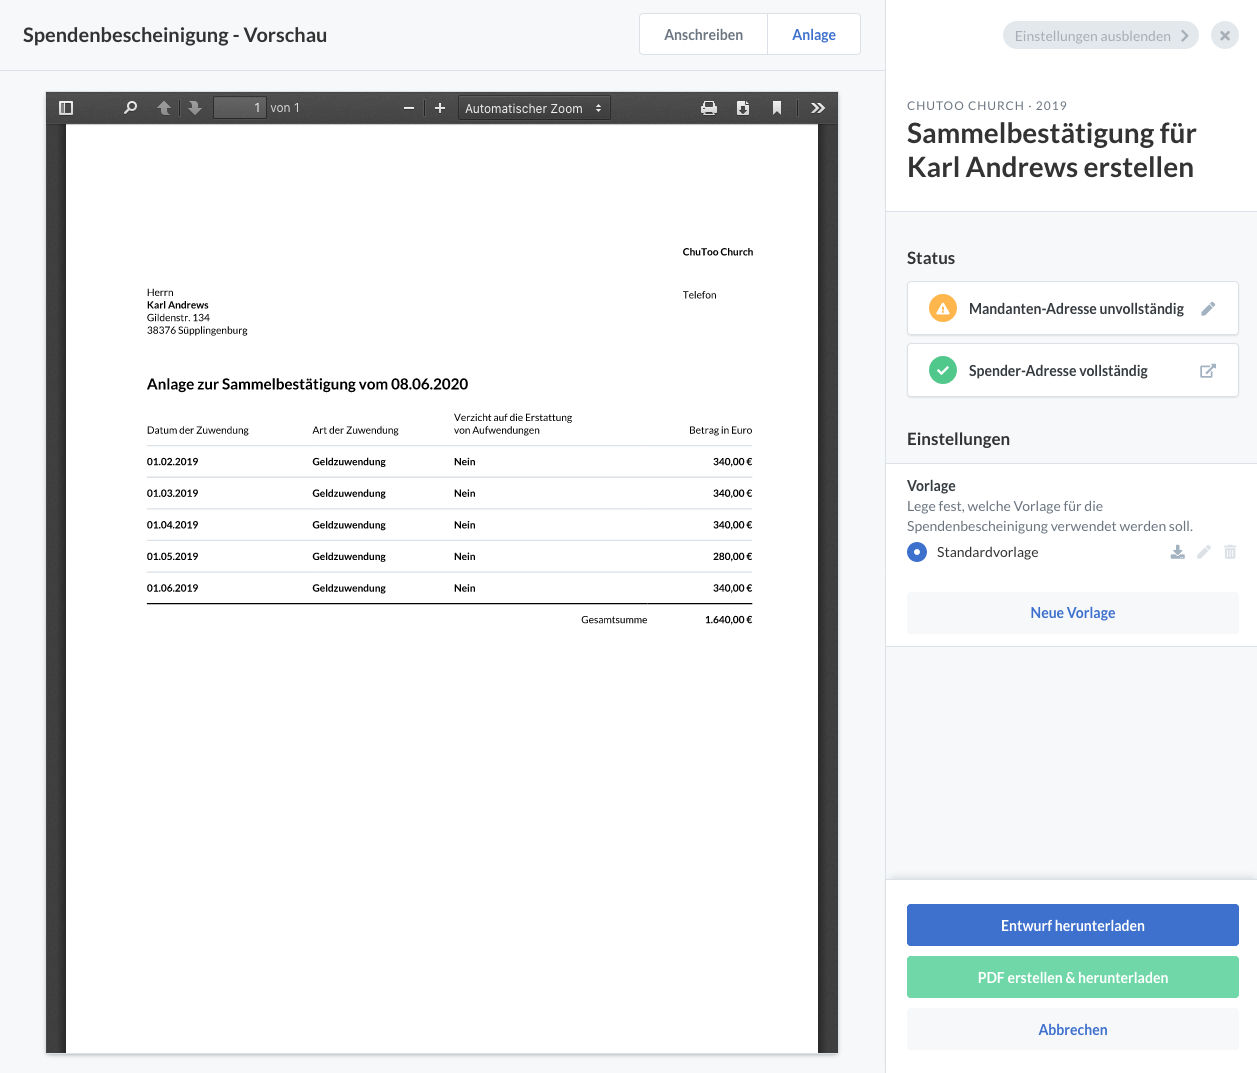Open the PDF search magnifier
Screen dimensions: 1257x1073
130,108
